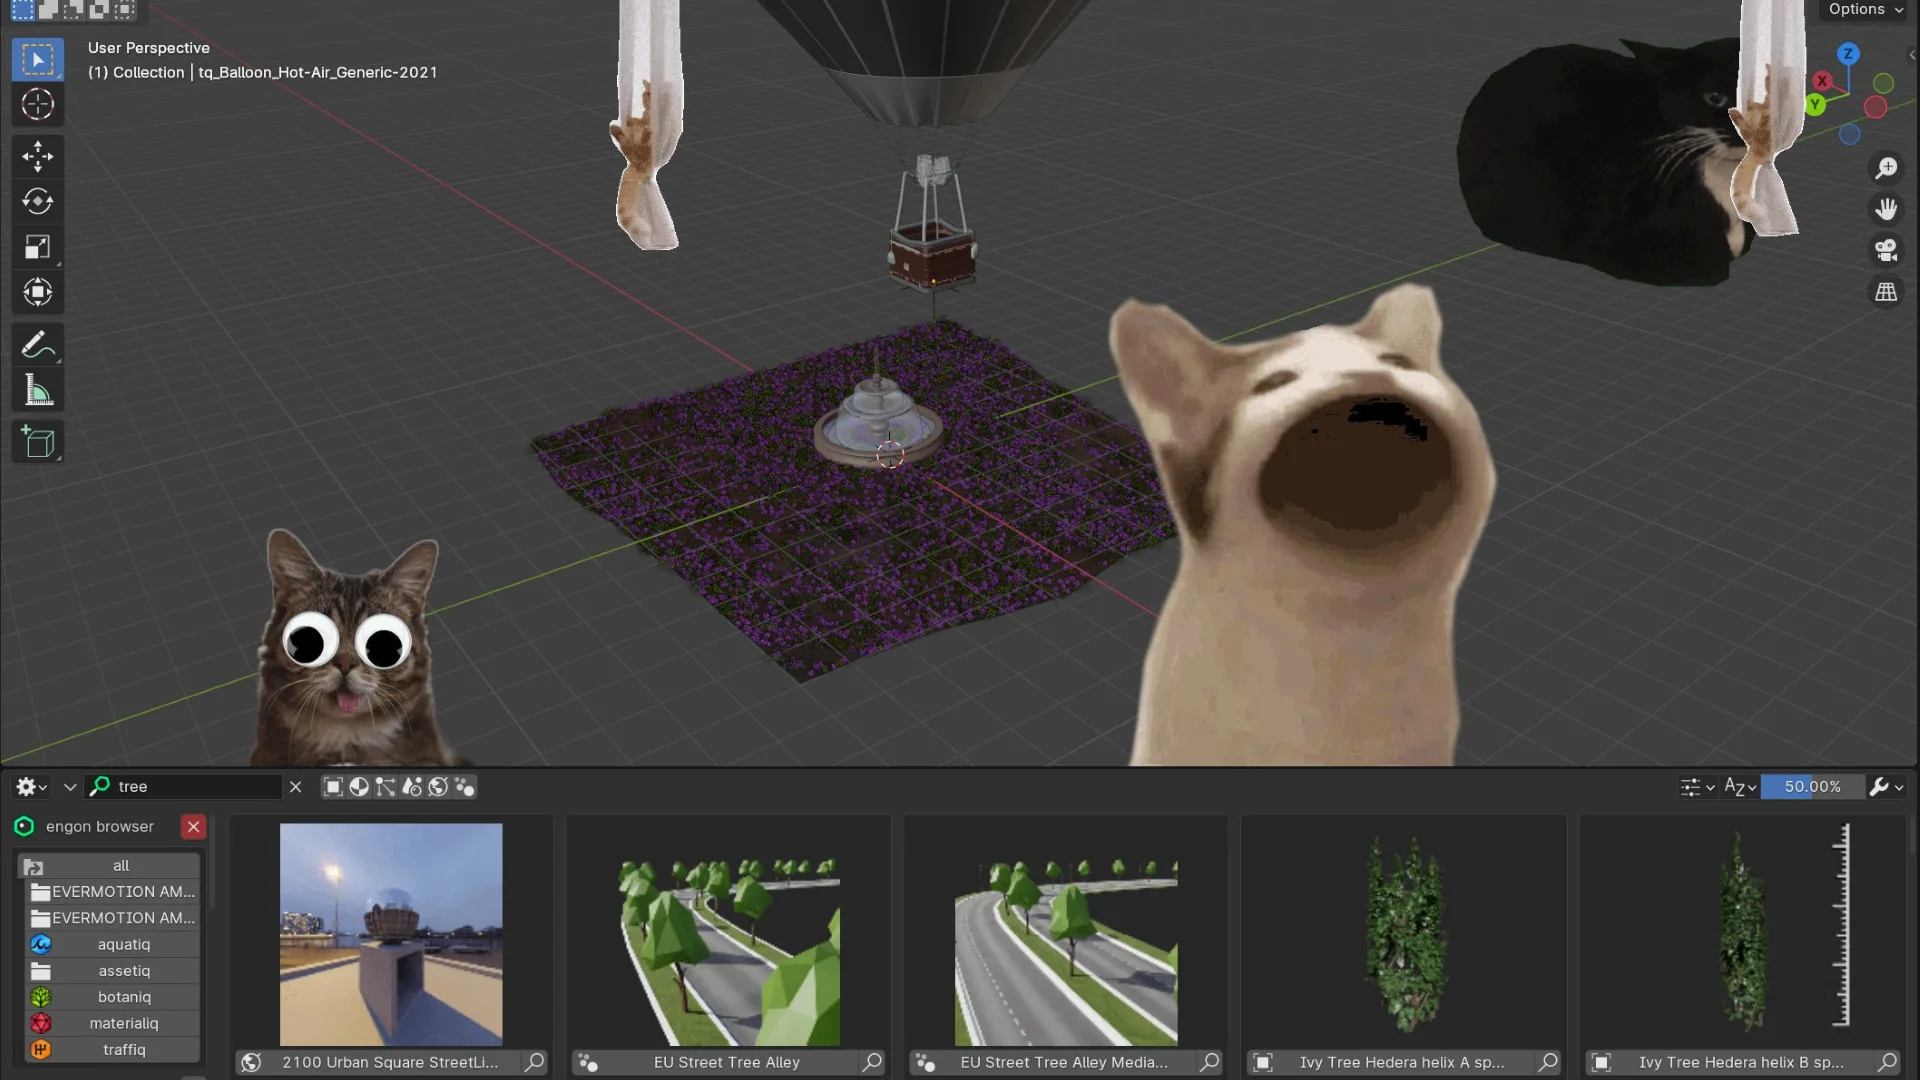Select the EU Street Tree Alley thumbnail
Screen dimensions: 1920x1080
click(x=728, y=935)
